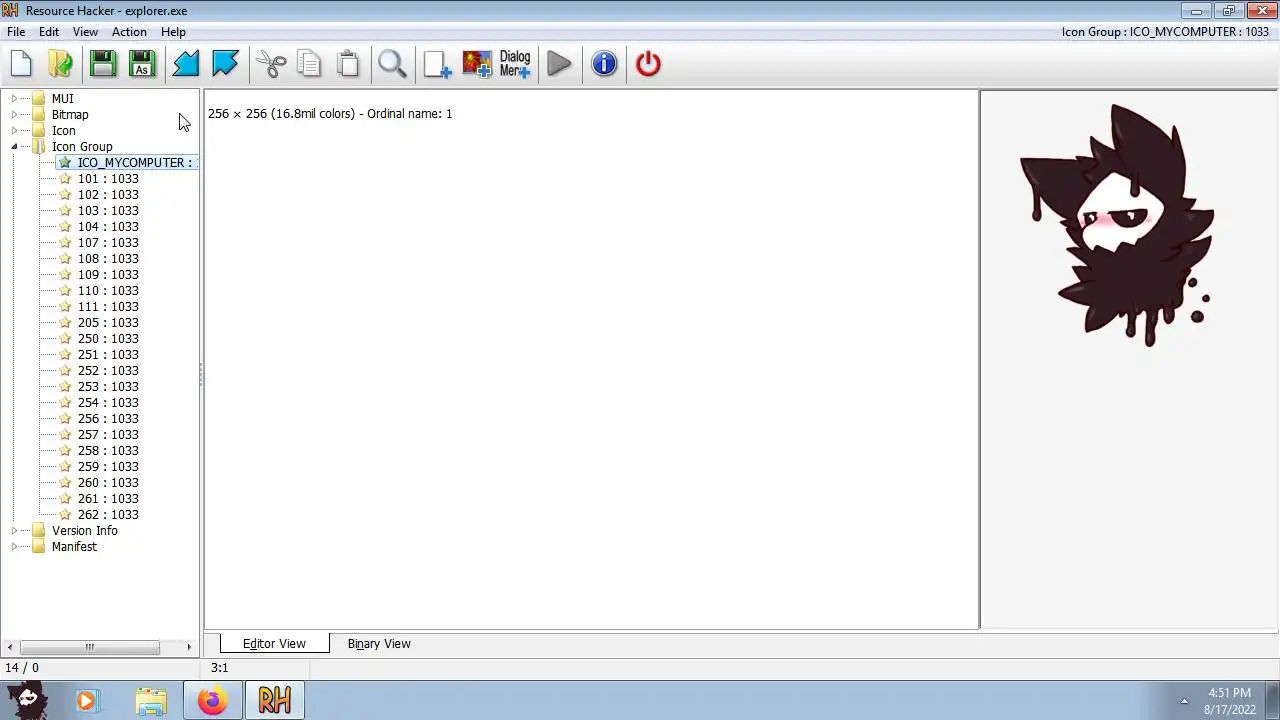The width and height of the screenshot is (1280, 720).
Task: Select tree item 260 : 1033
Action: (108, 482)
